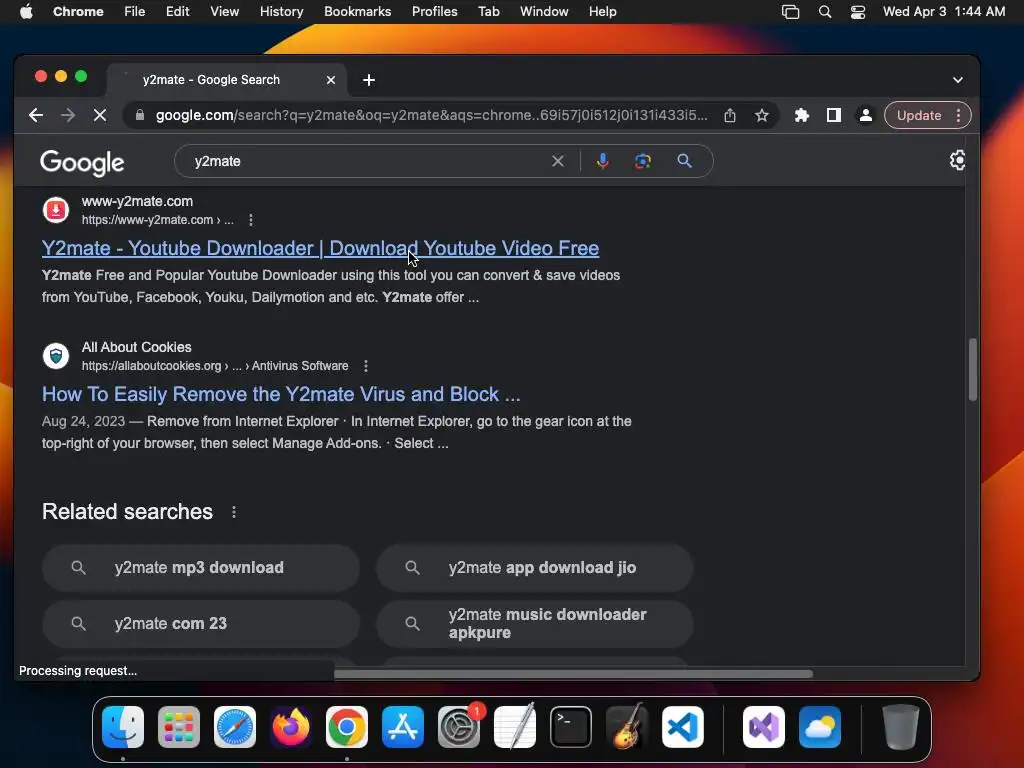Open the Extensions puzzle icon
The height and width of the screenshot is (768, 1024).
click(801, 116)
